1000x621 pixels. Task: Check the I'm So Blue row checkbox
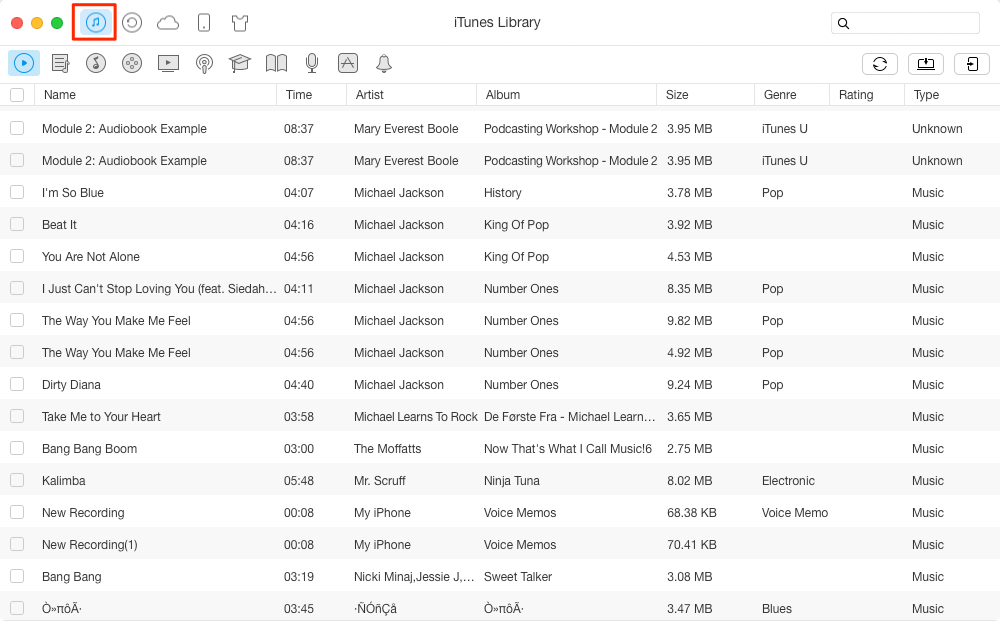pos(17,192)
